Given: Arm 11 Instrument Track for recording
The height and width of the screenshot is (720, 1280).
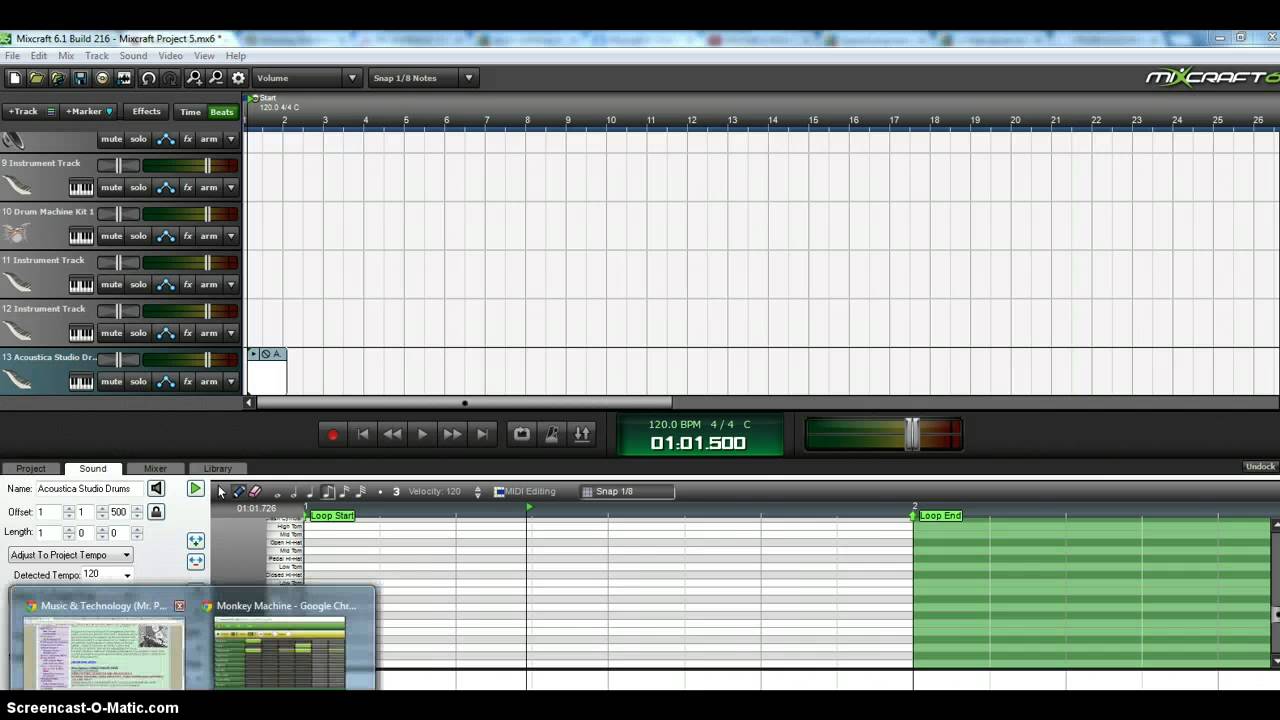Looking at the screenshot, I should point(209,284).
